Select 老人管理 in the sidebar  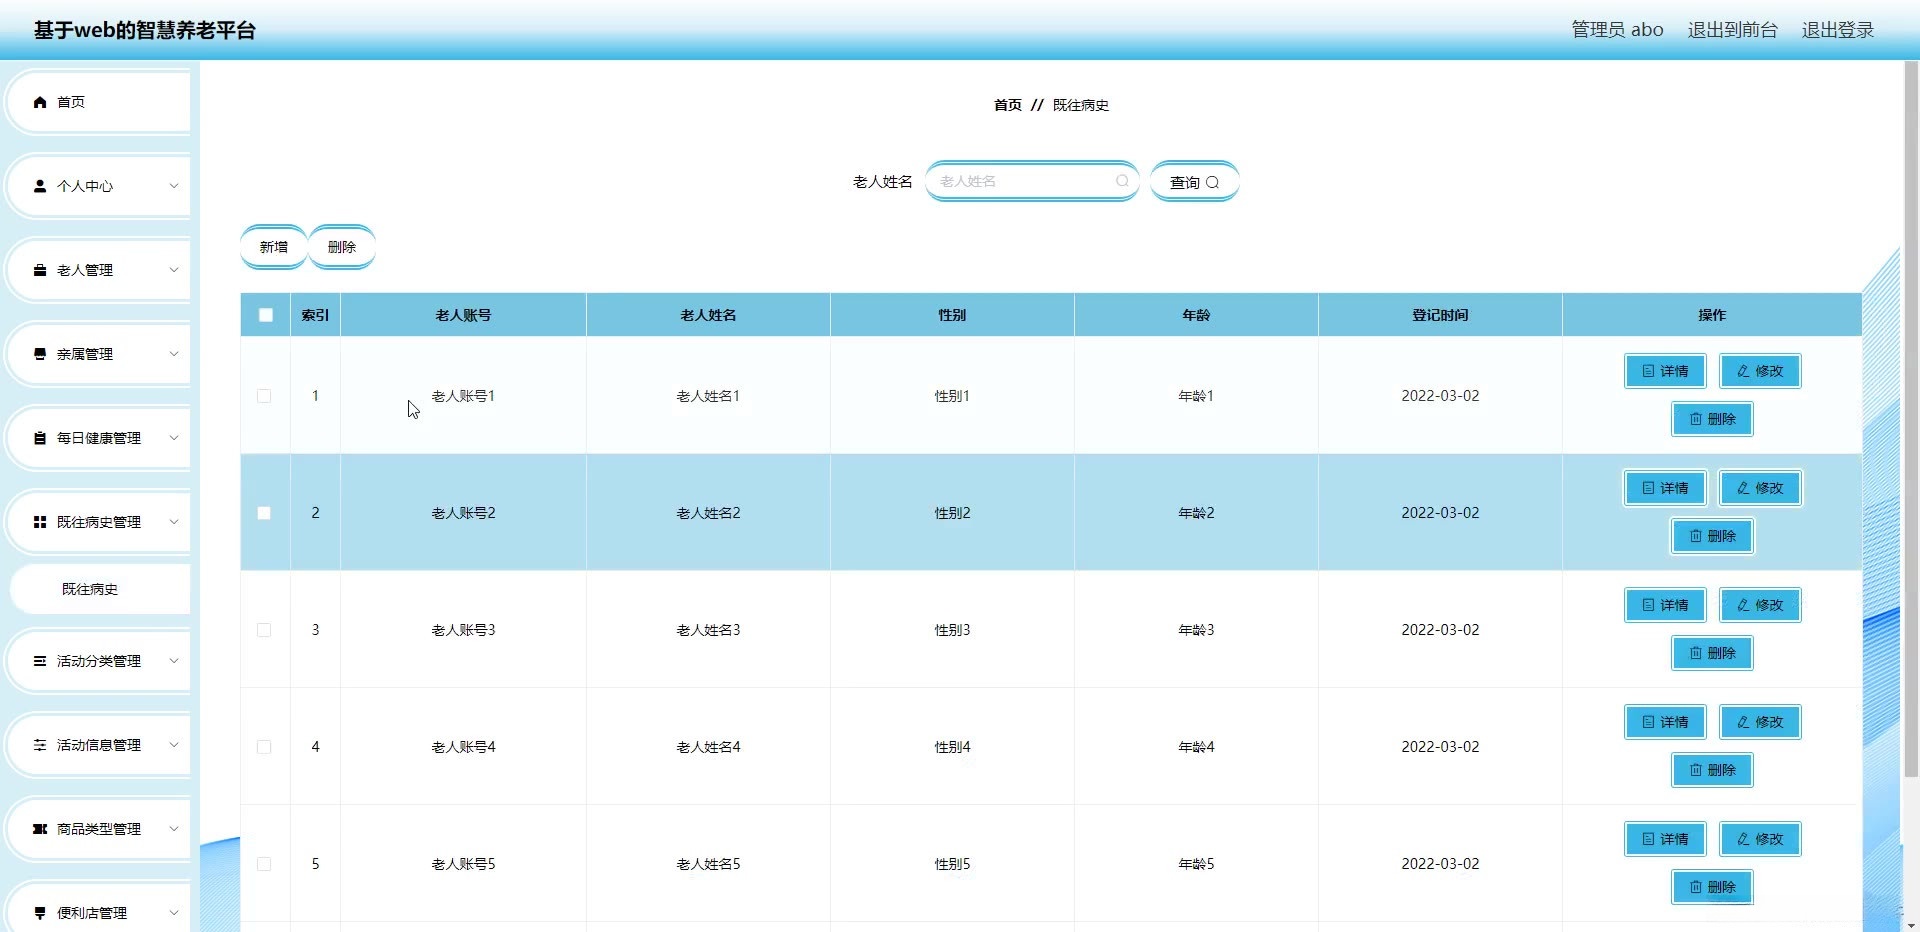tap(99, 270)
